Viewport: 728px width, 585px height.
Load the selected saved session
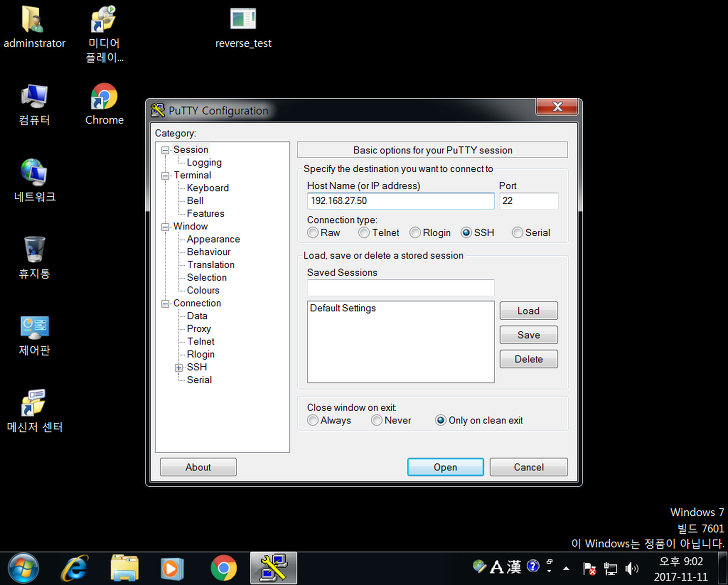[x=528, y=311]
